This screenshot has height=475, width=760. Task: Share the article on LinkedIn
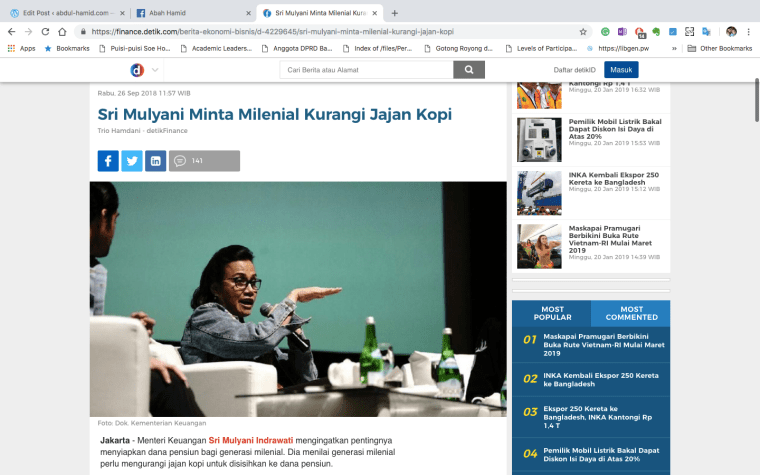156,161
